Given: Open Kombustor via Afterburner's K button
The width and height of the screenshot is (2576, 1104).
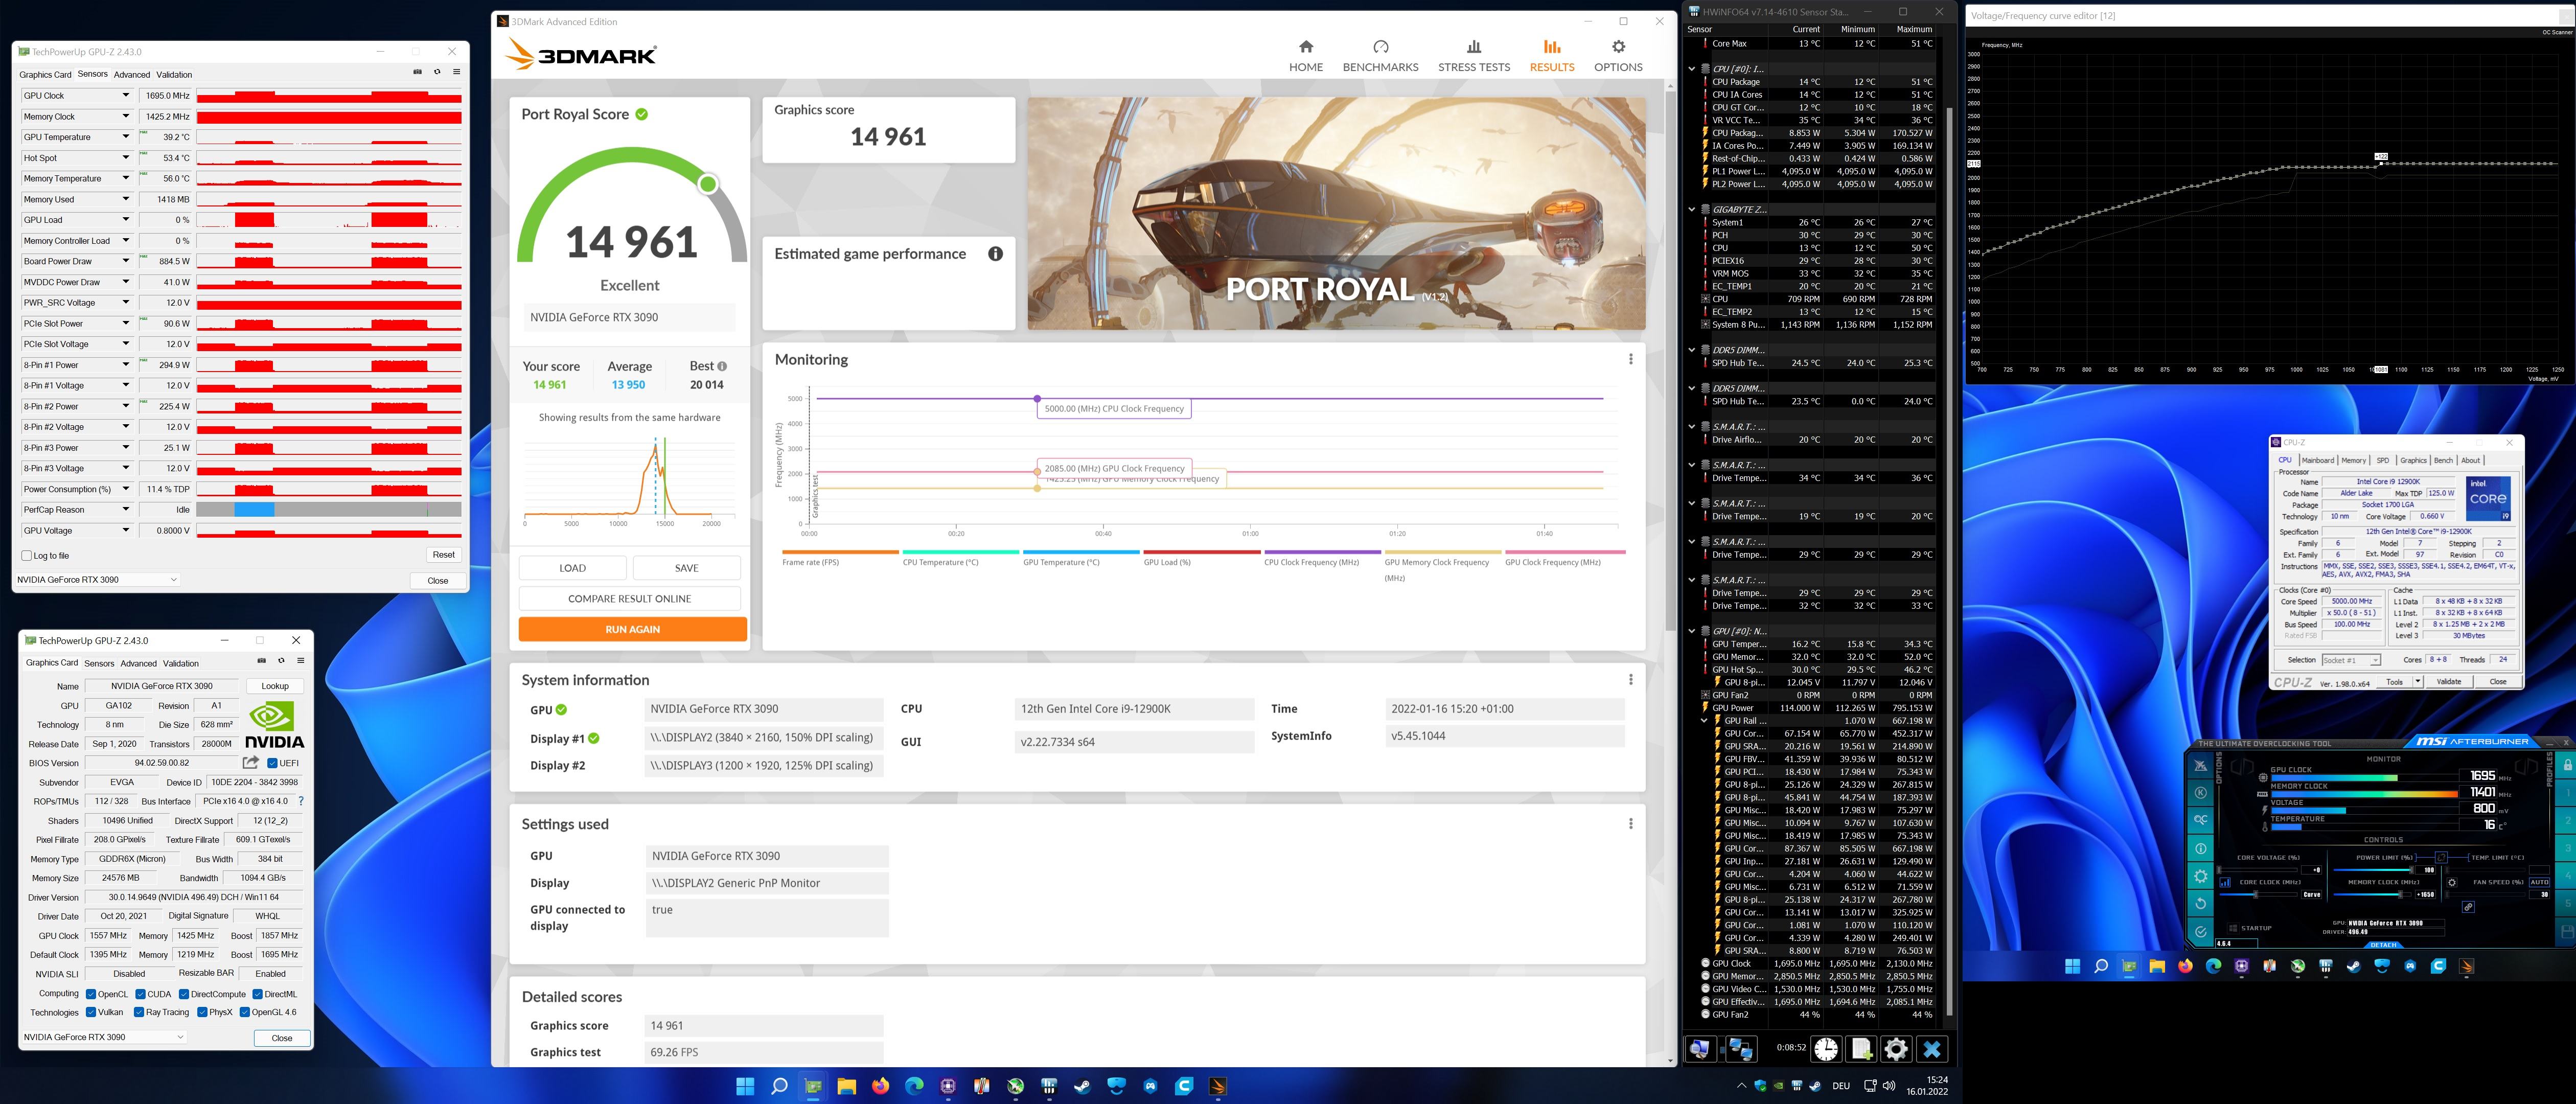Looking at the screenshot, I should [2201, 793].
